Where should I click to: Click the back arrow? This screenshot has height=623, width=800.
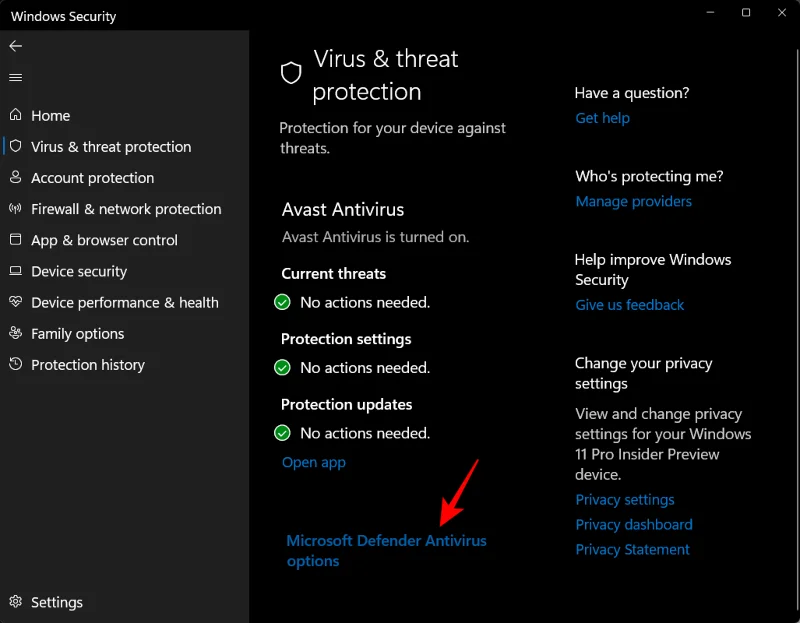click(x=15, y=46)
